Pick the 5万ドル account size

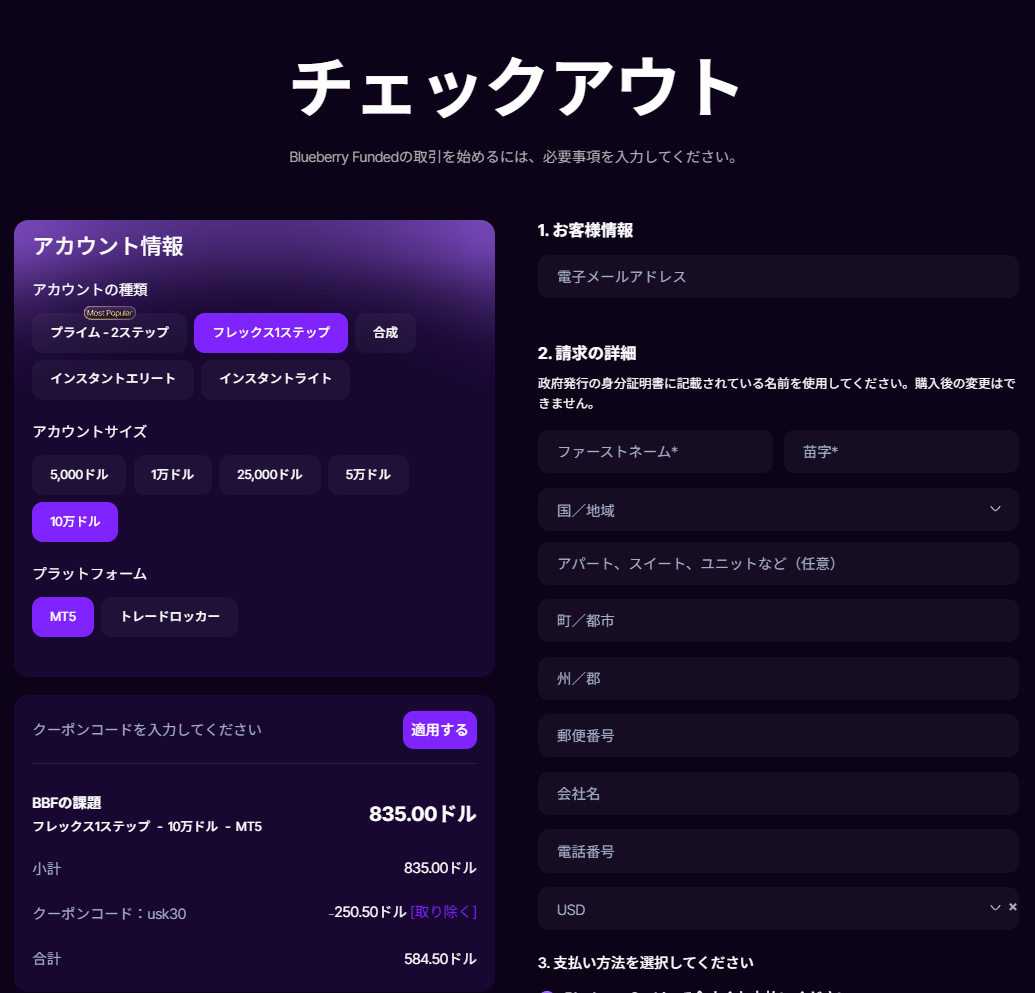[x=368, y=475]
